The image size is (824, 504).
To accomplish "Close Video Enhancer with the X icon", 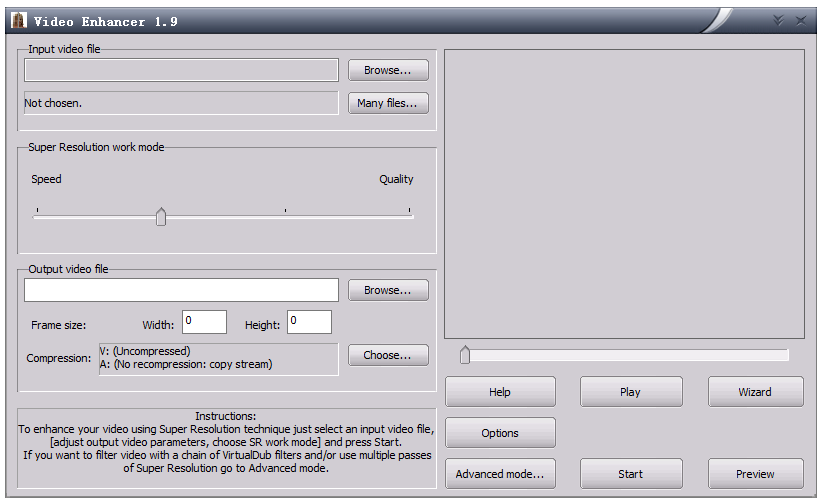I will (x=801, y=21).
